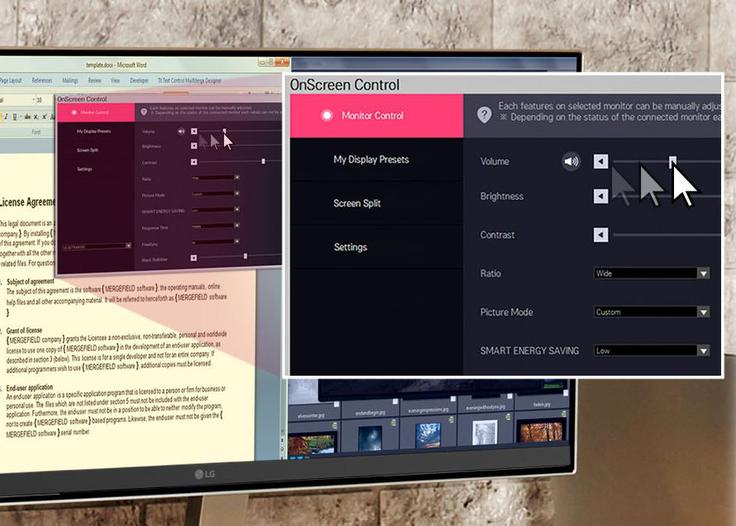736x526 pixels.
Task: Click Black Stabilizer slider handle in small window
Action: point(245,256)
